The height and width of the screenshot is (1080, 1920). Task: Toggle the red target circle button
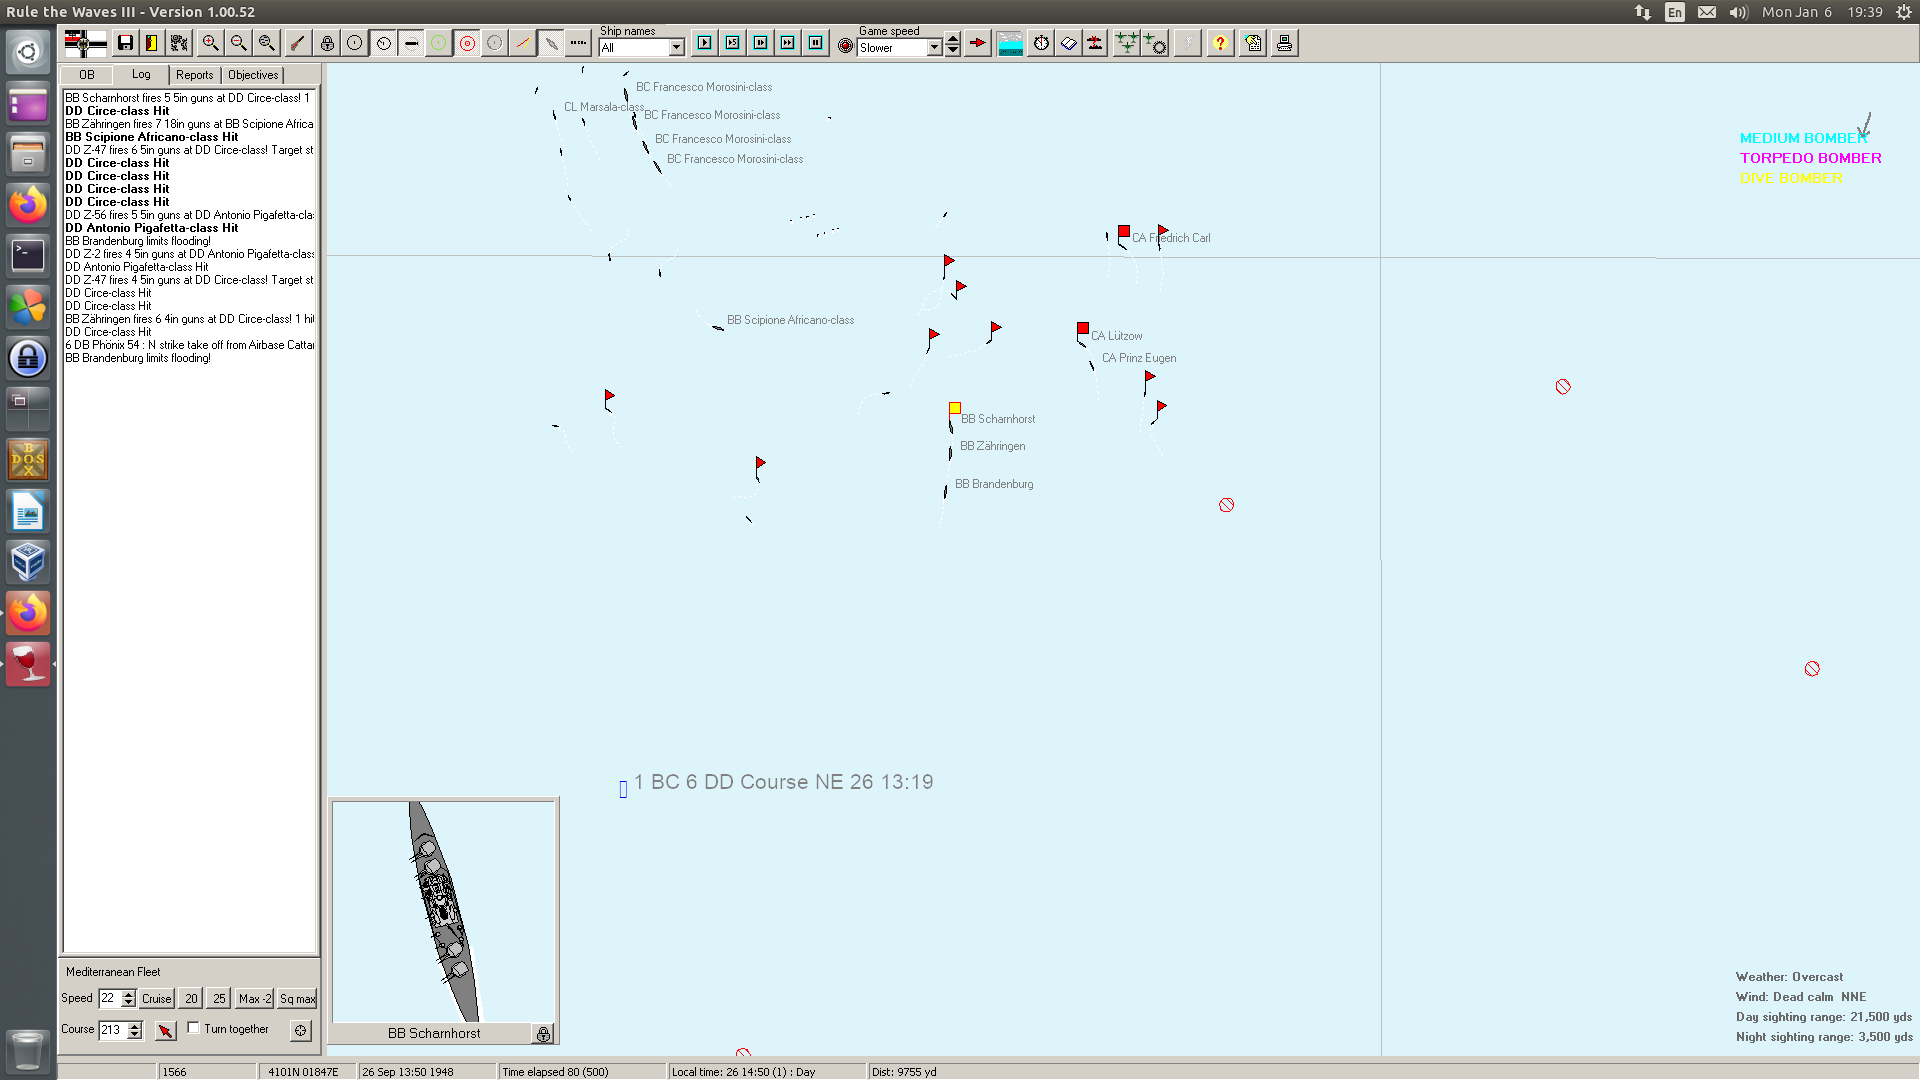coord(467,43)
